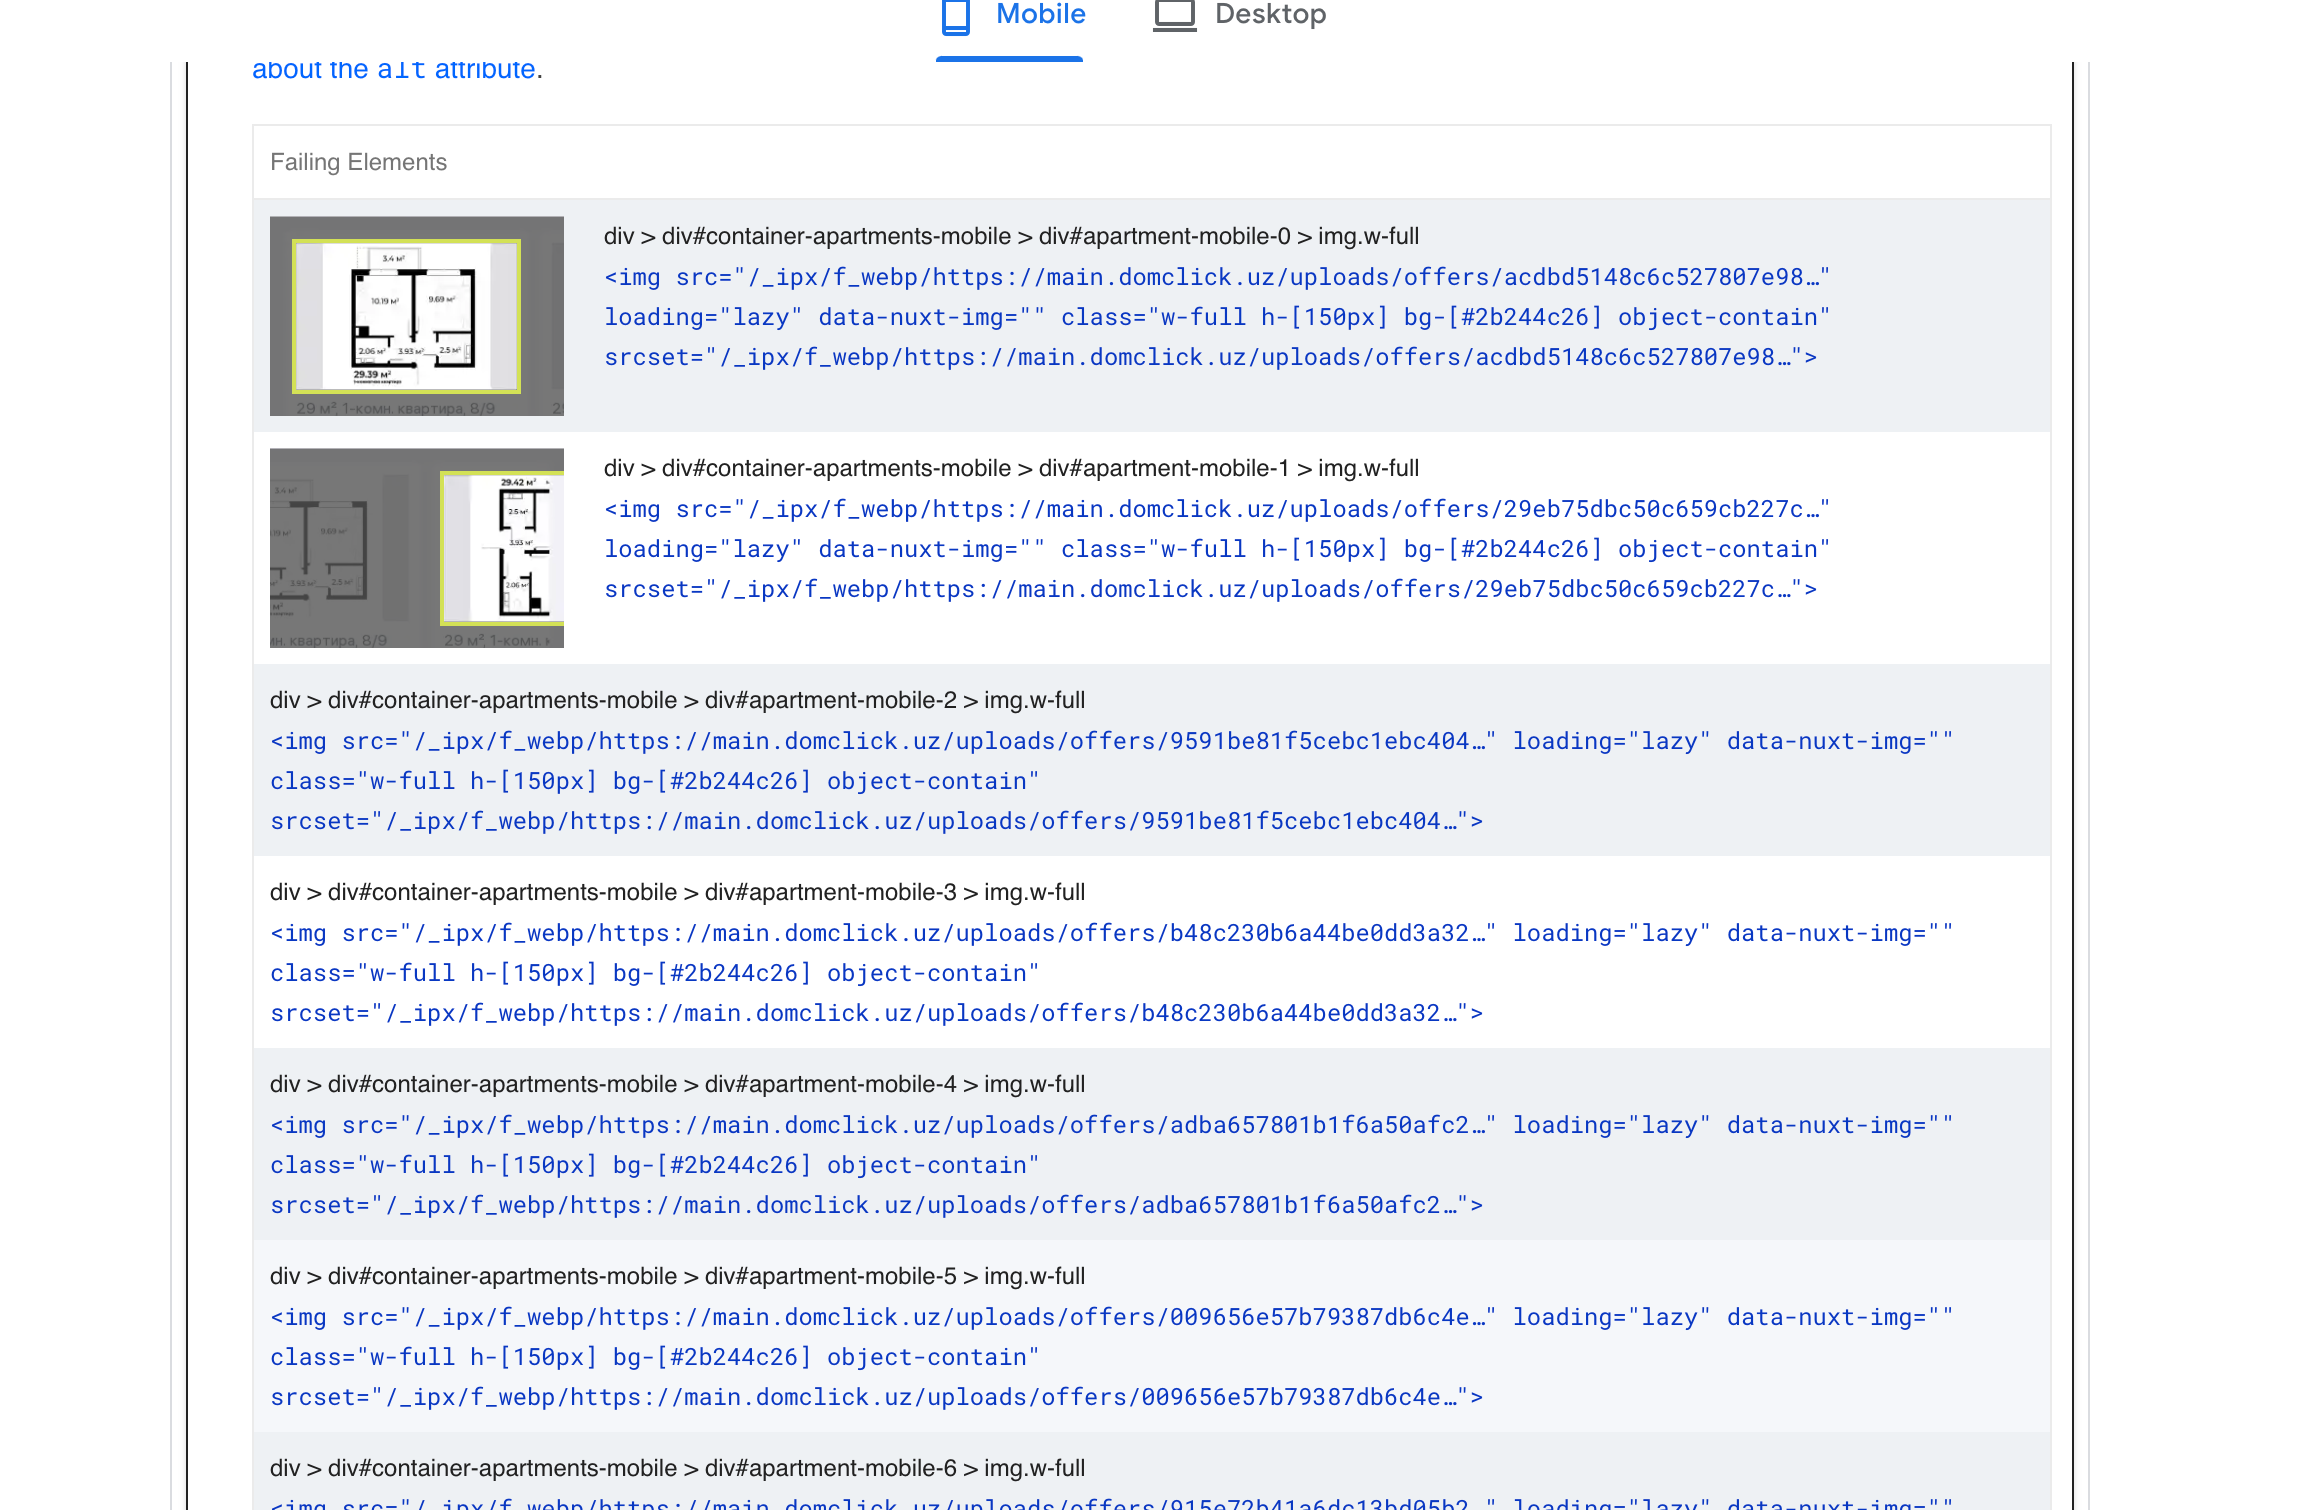
Task: Click the apartment-mobile-3 selector path text
Action: 677,892
